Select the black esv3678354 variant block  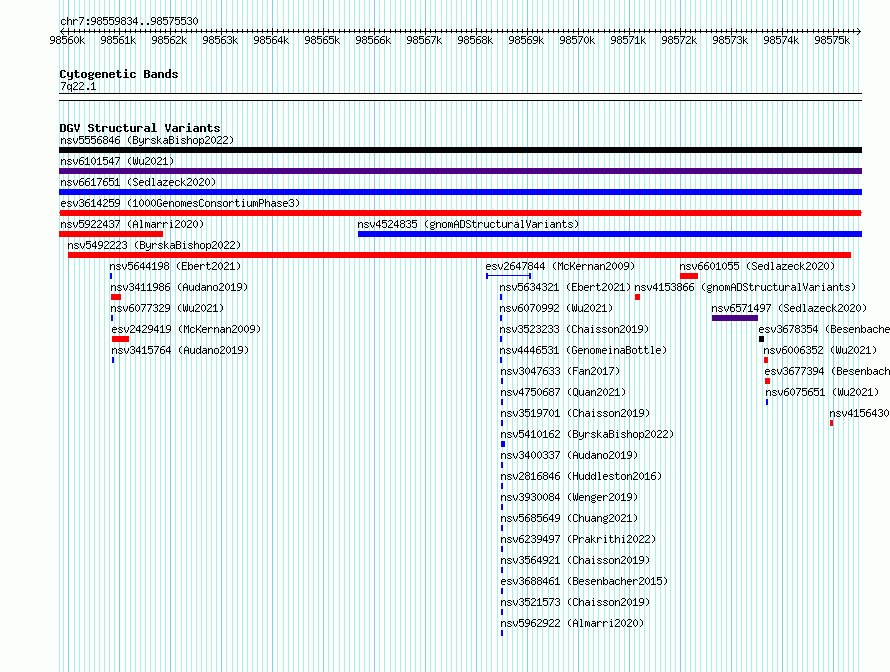[x=762, y=339]
